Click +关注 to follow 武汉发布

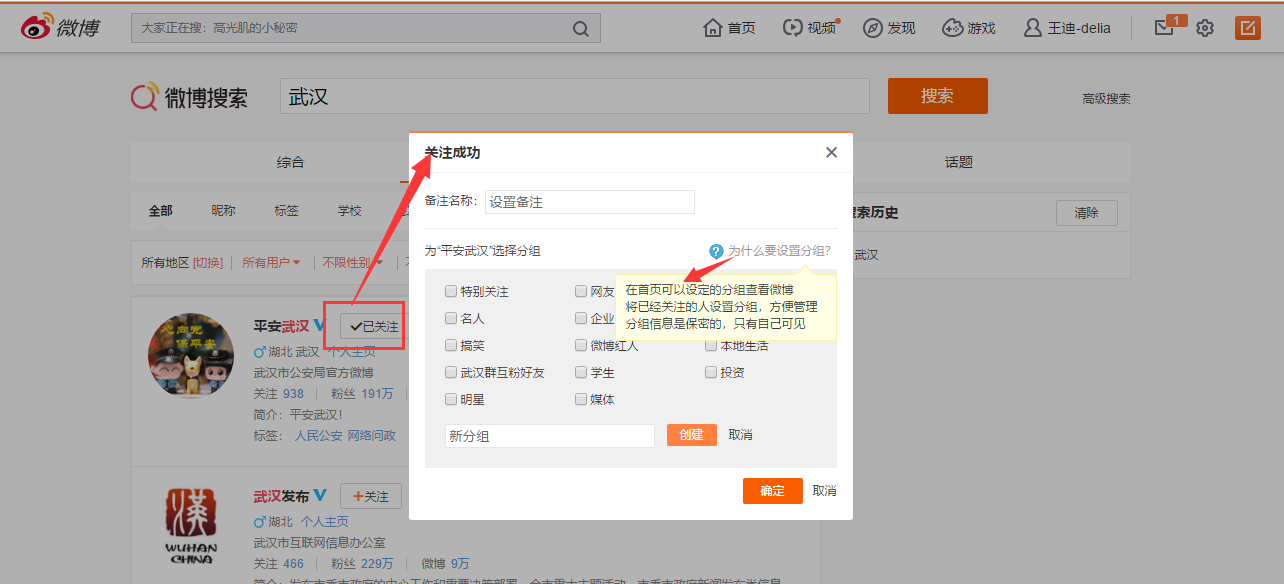coord(371,496)
